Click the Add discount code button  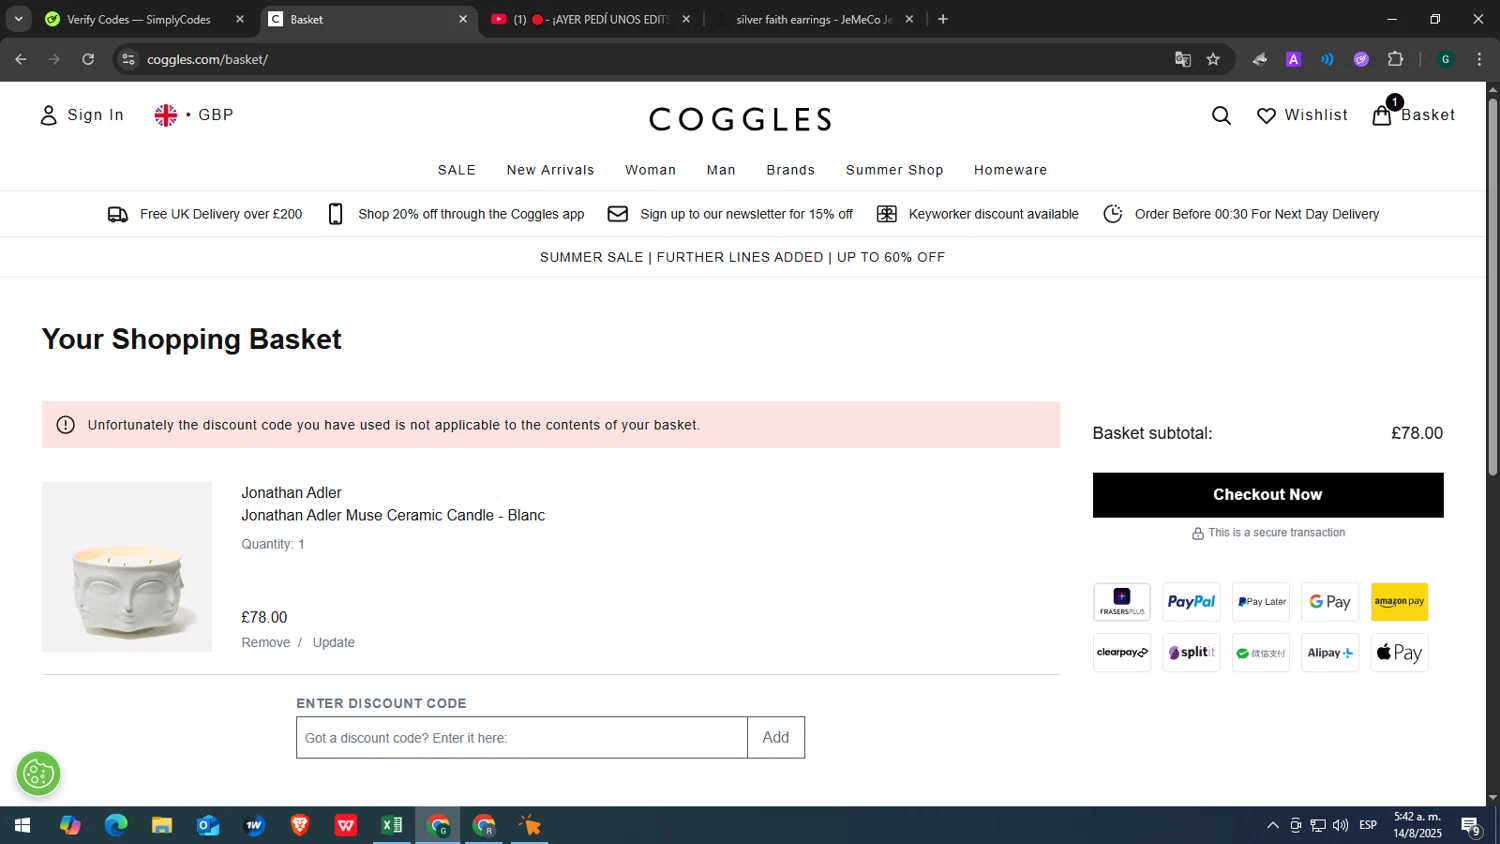point(776,738)
